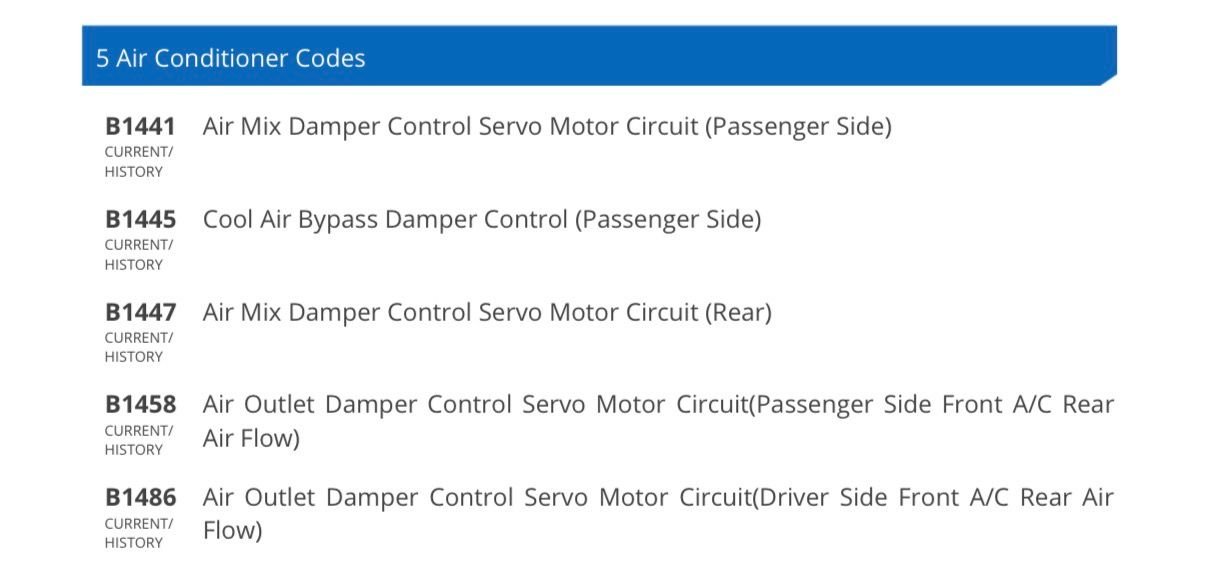
Task: Open the Air Mix Damper (Passenger Side) description
Action: pos(547,127)
